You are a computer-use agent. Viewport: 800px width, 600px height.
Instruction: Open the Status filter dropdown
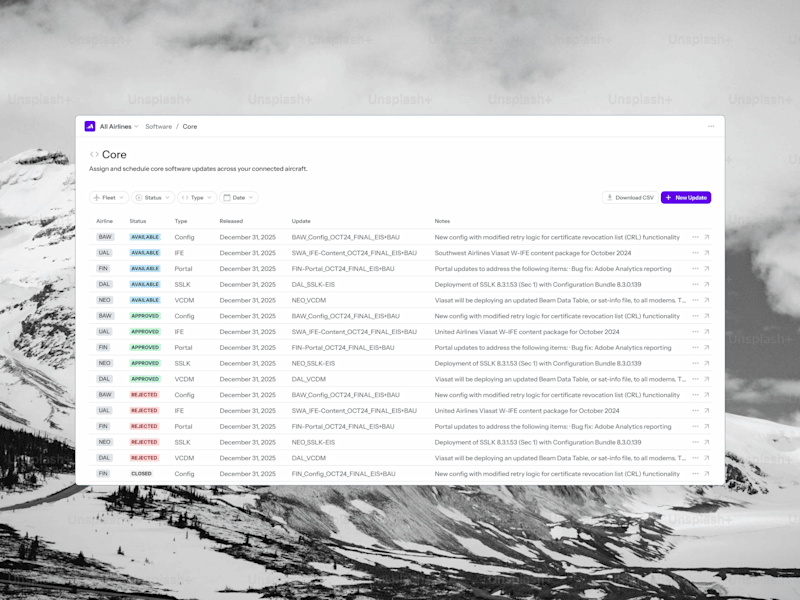click(153, 197)
